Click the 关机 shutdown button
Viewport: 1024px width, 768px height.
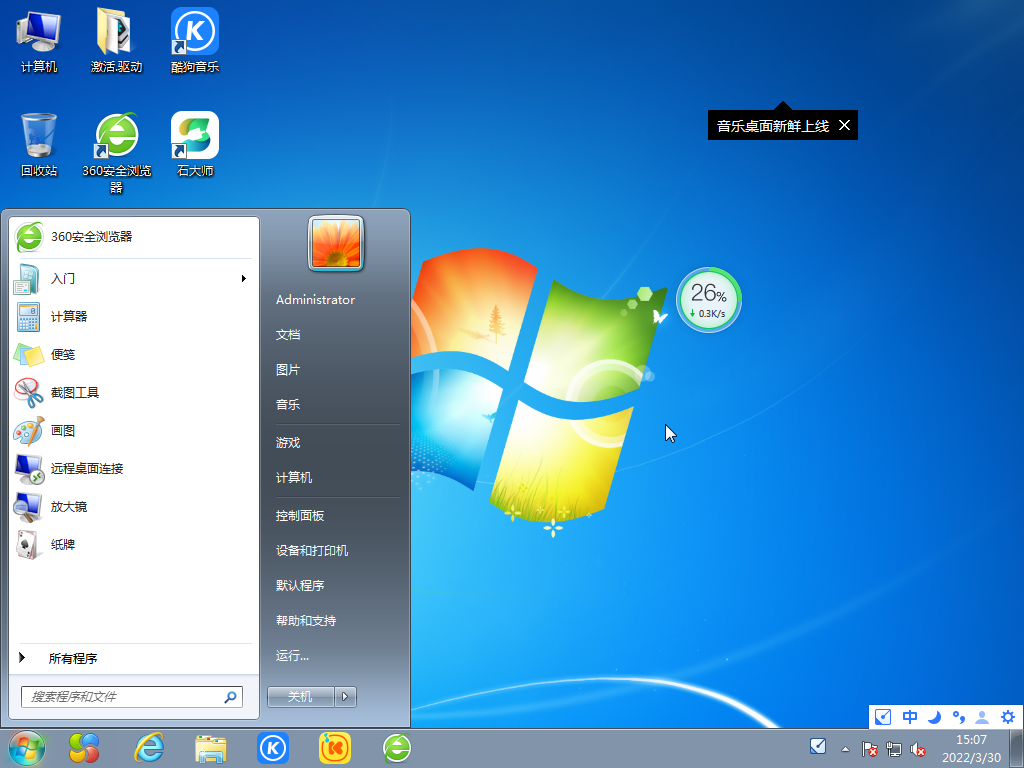(300, 696)
